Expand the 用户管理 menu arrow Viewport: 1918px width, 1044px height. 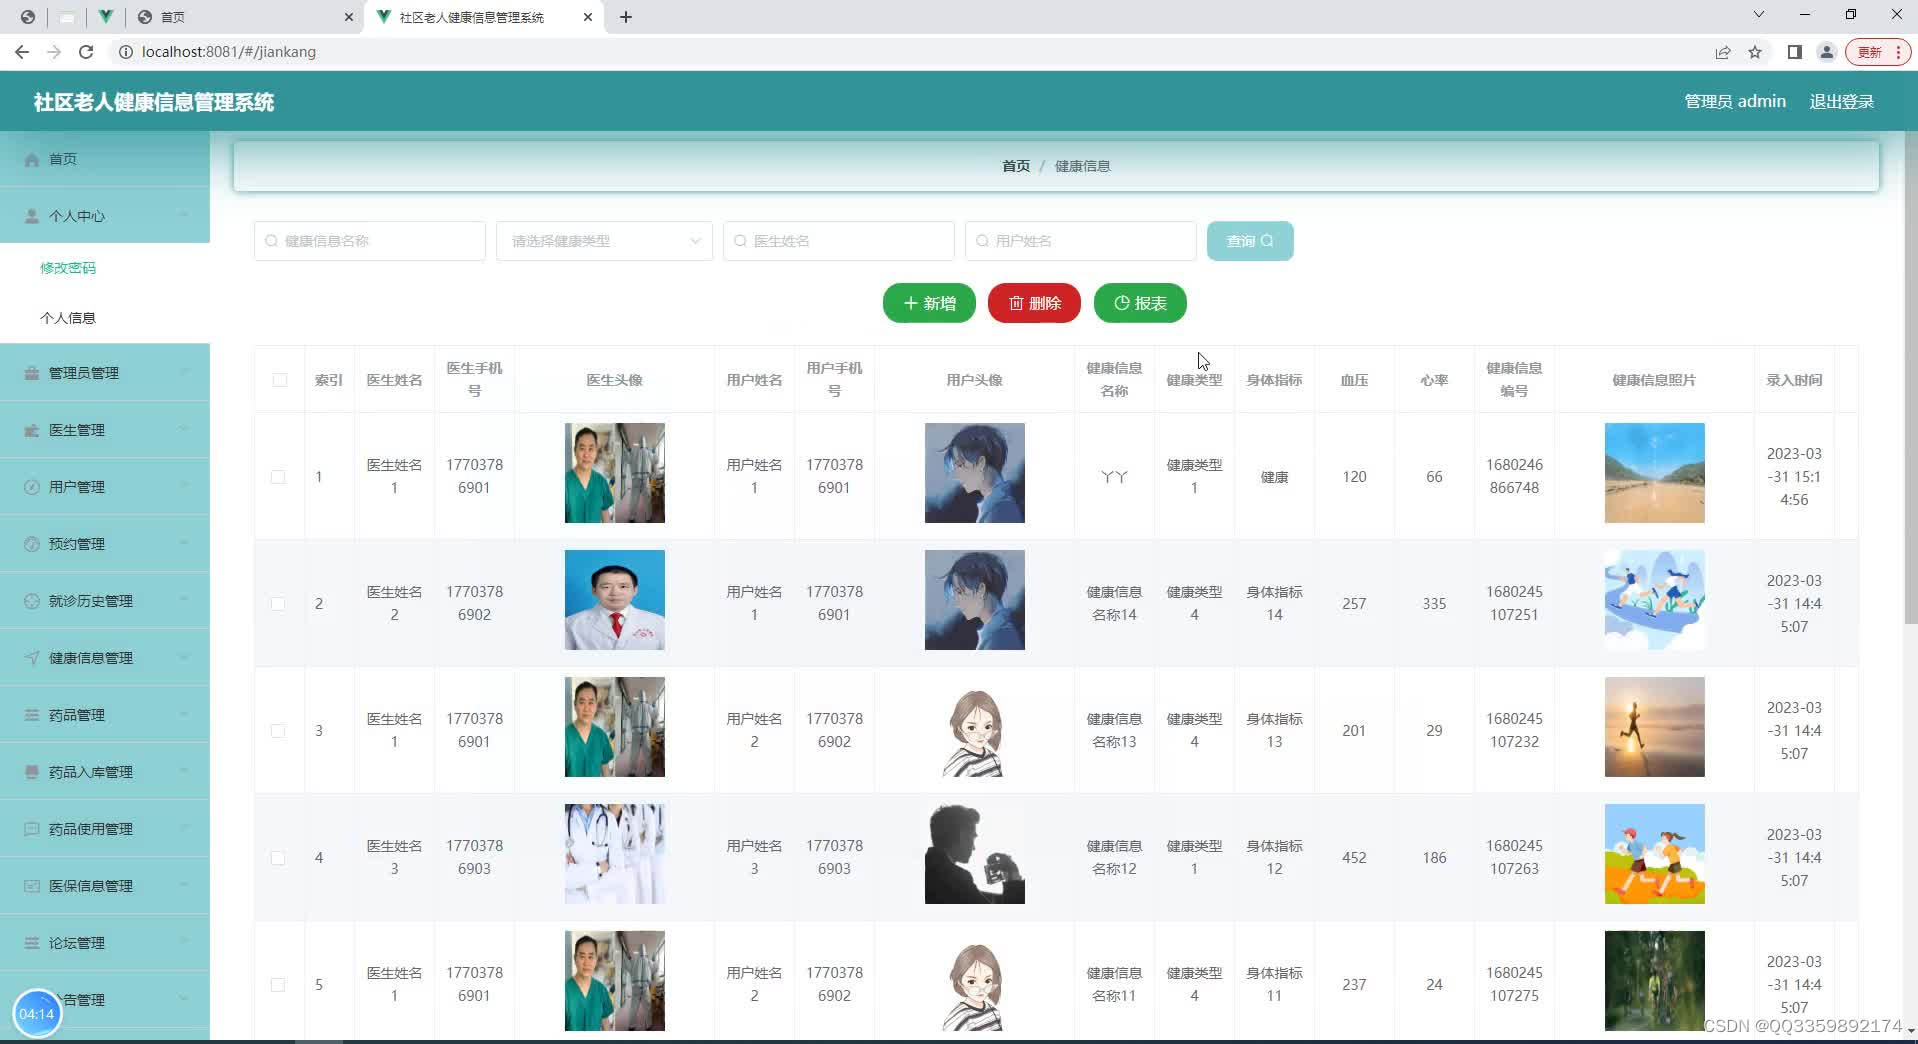[184, 487]
